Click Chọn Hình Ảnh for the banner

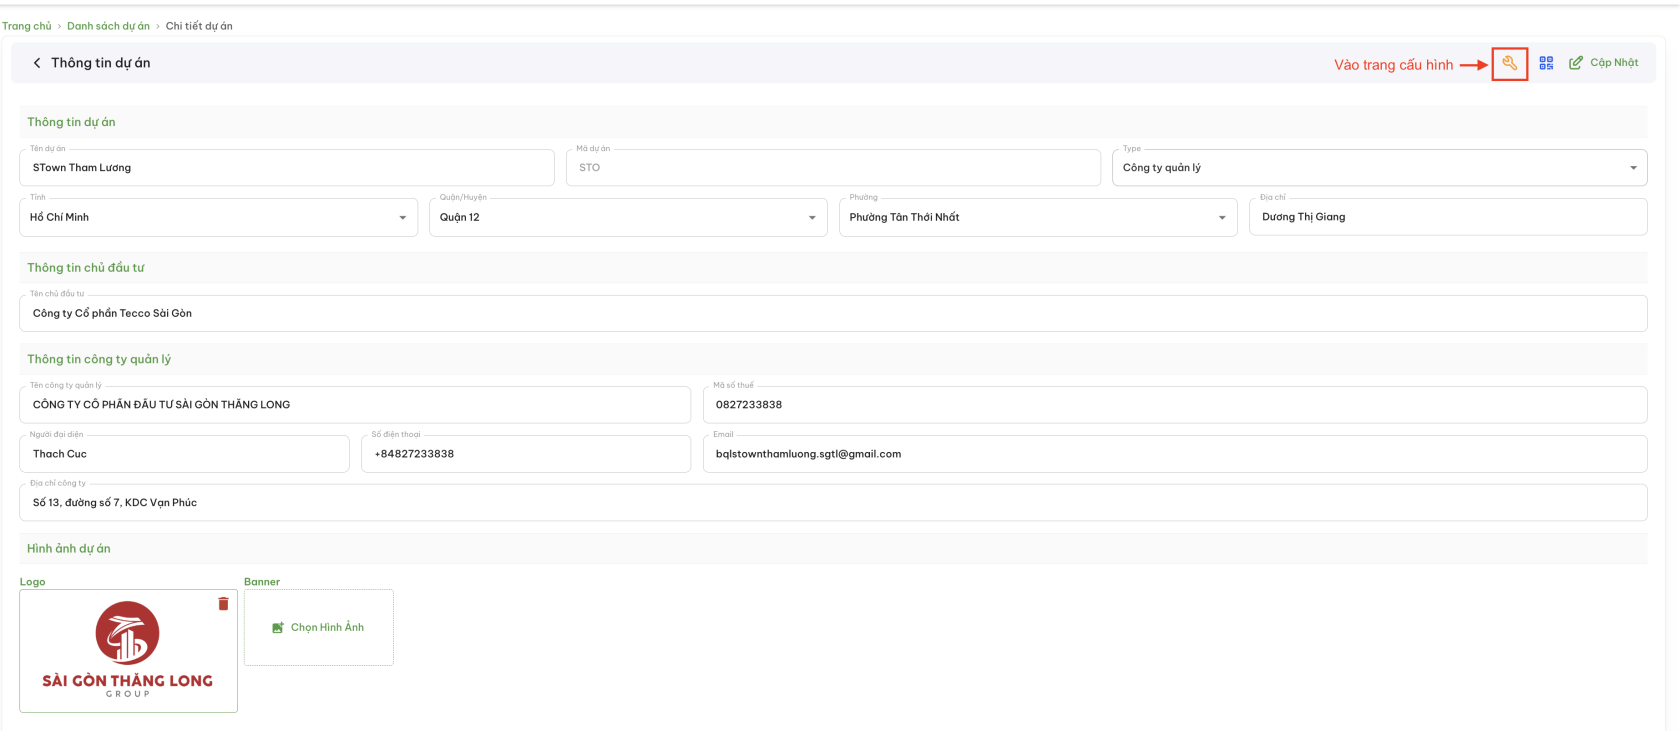(x=319, y=627)
